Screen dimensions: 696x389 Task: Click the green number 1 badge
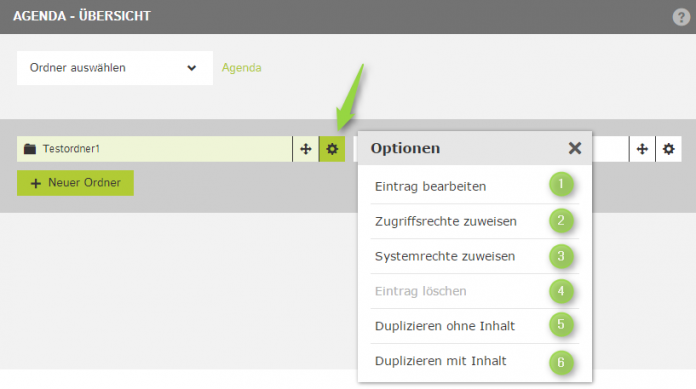(561, 184)
